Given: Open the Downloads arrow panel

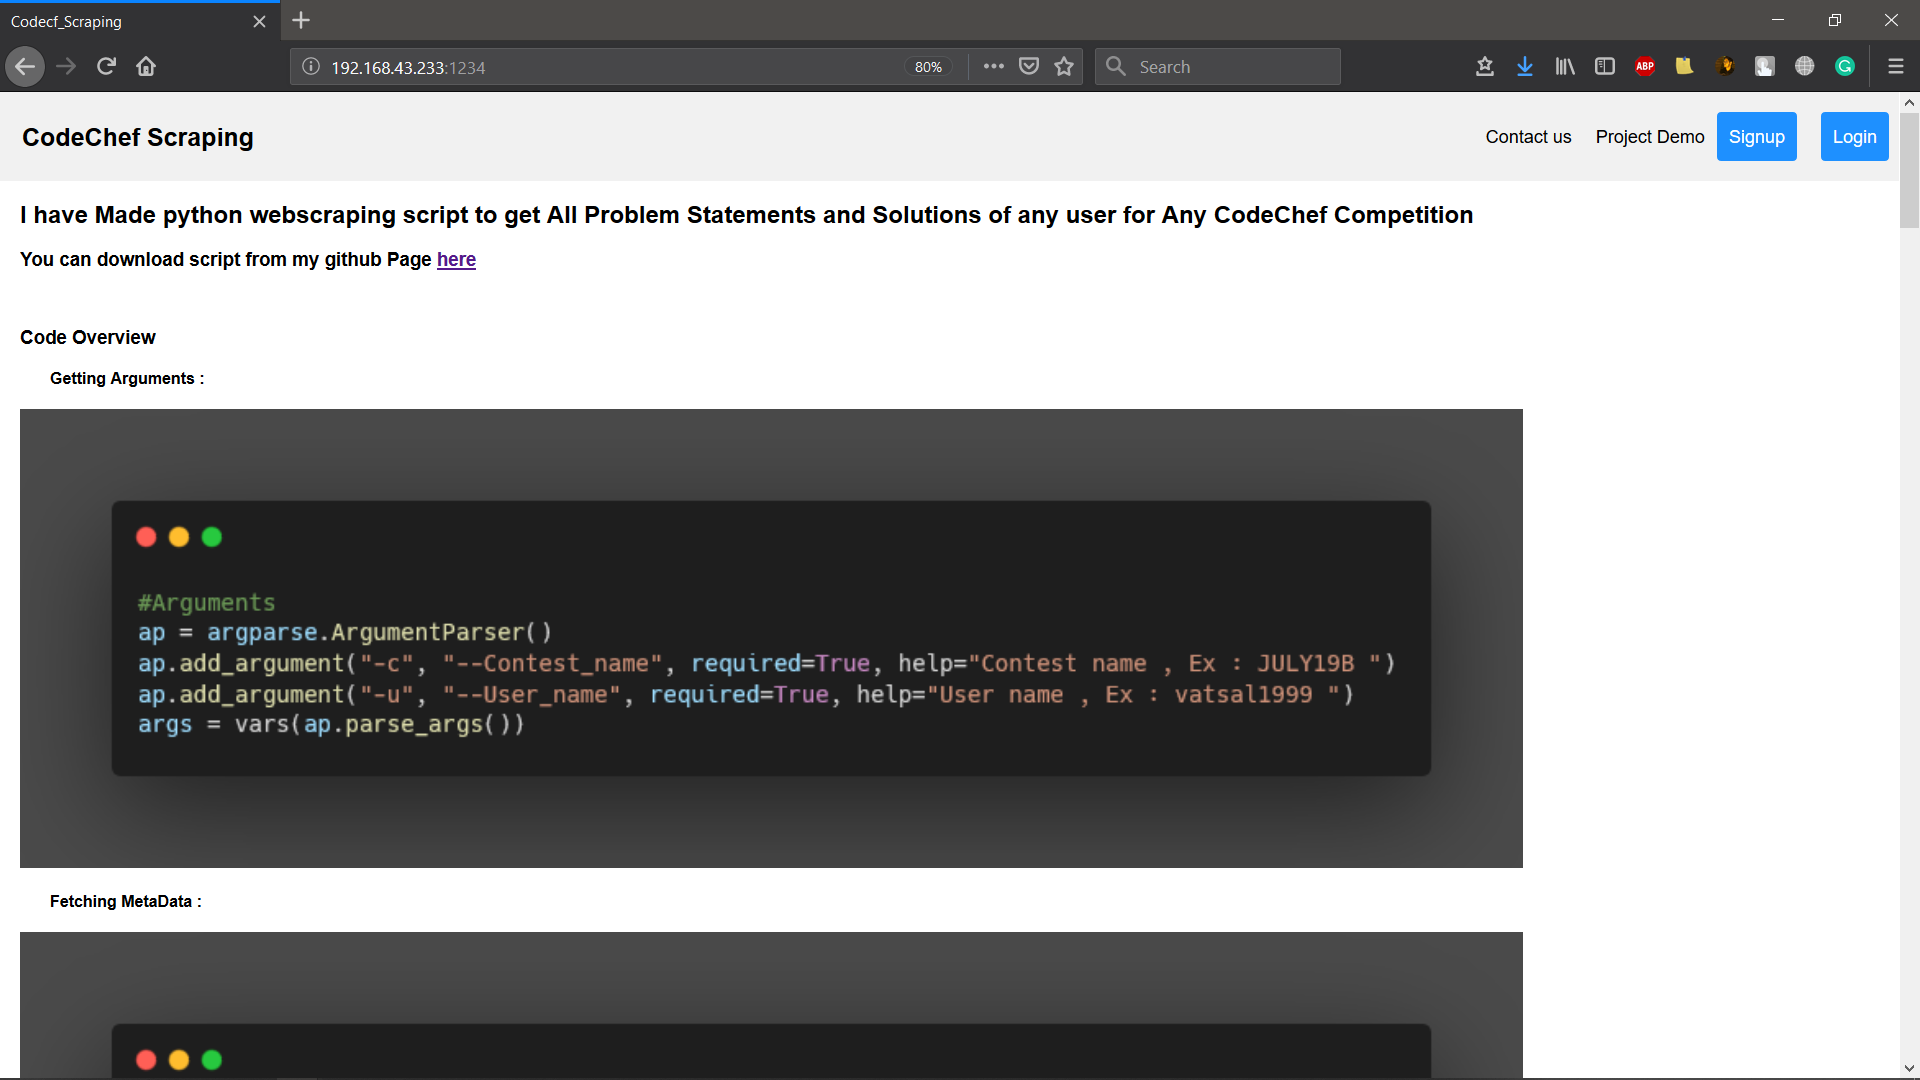Looking at the screenshot, I should 1524,67.
